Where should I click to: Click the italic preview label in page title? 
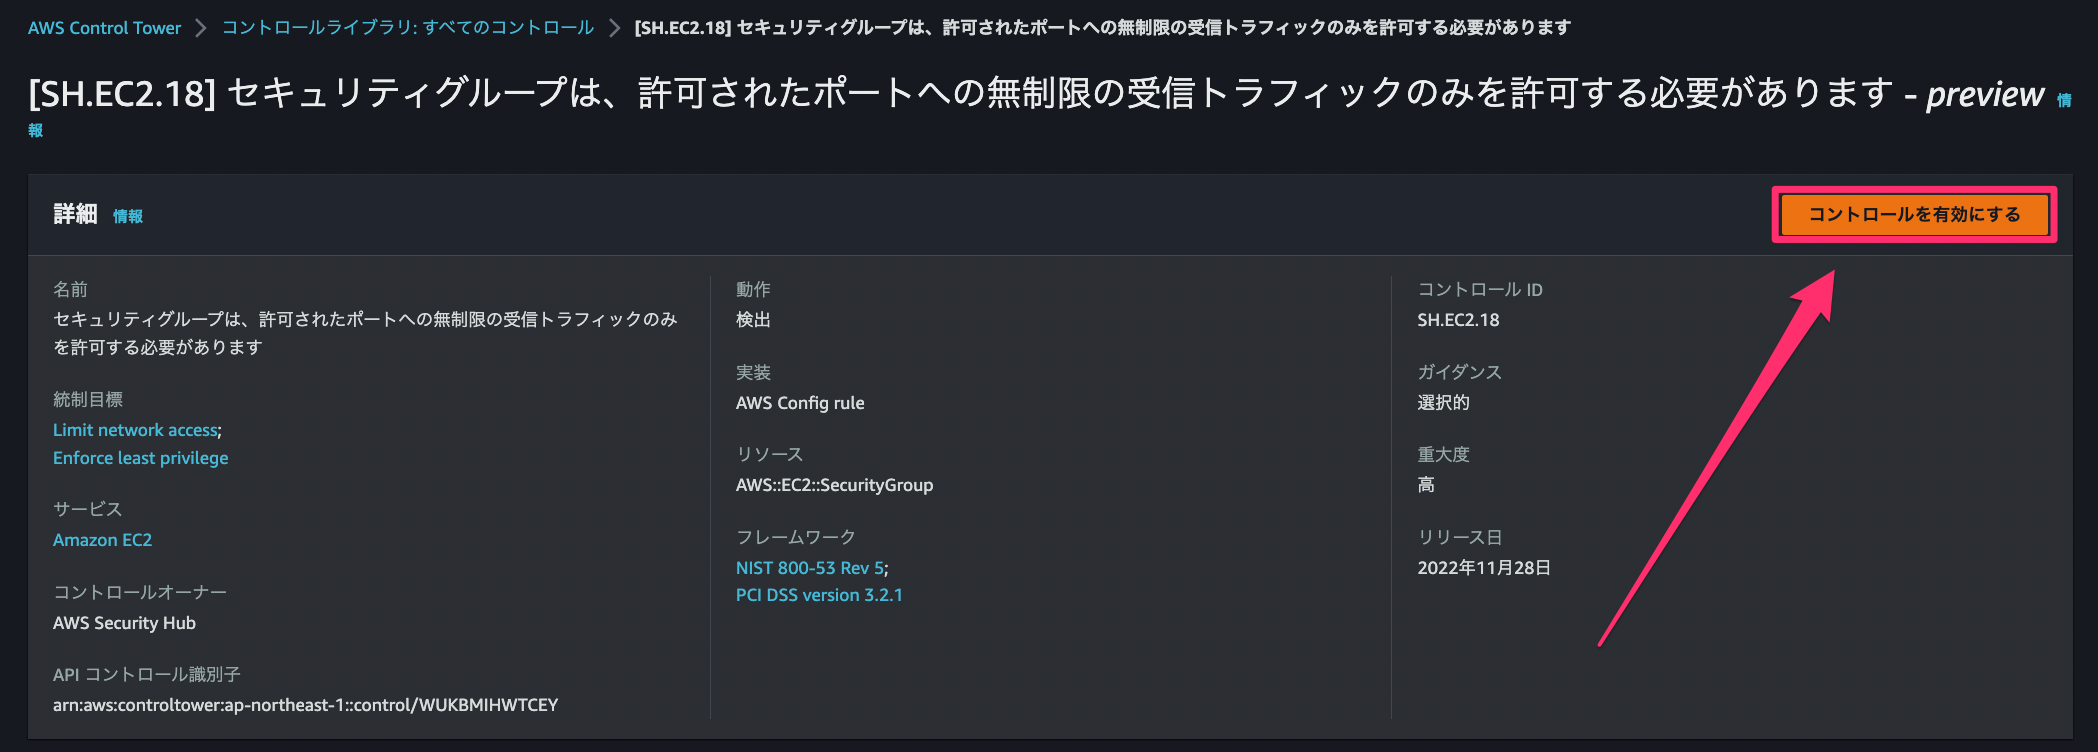point(1985,94)
